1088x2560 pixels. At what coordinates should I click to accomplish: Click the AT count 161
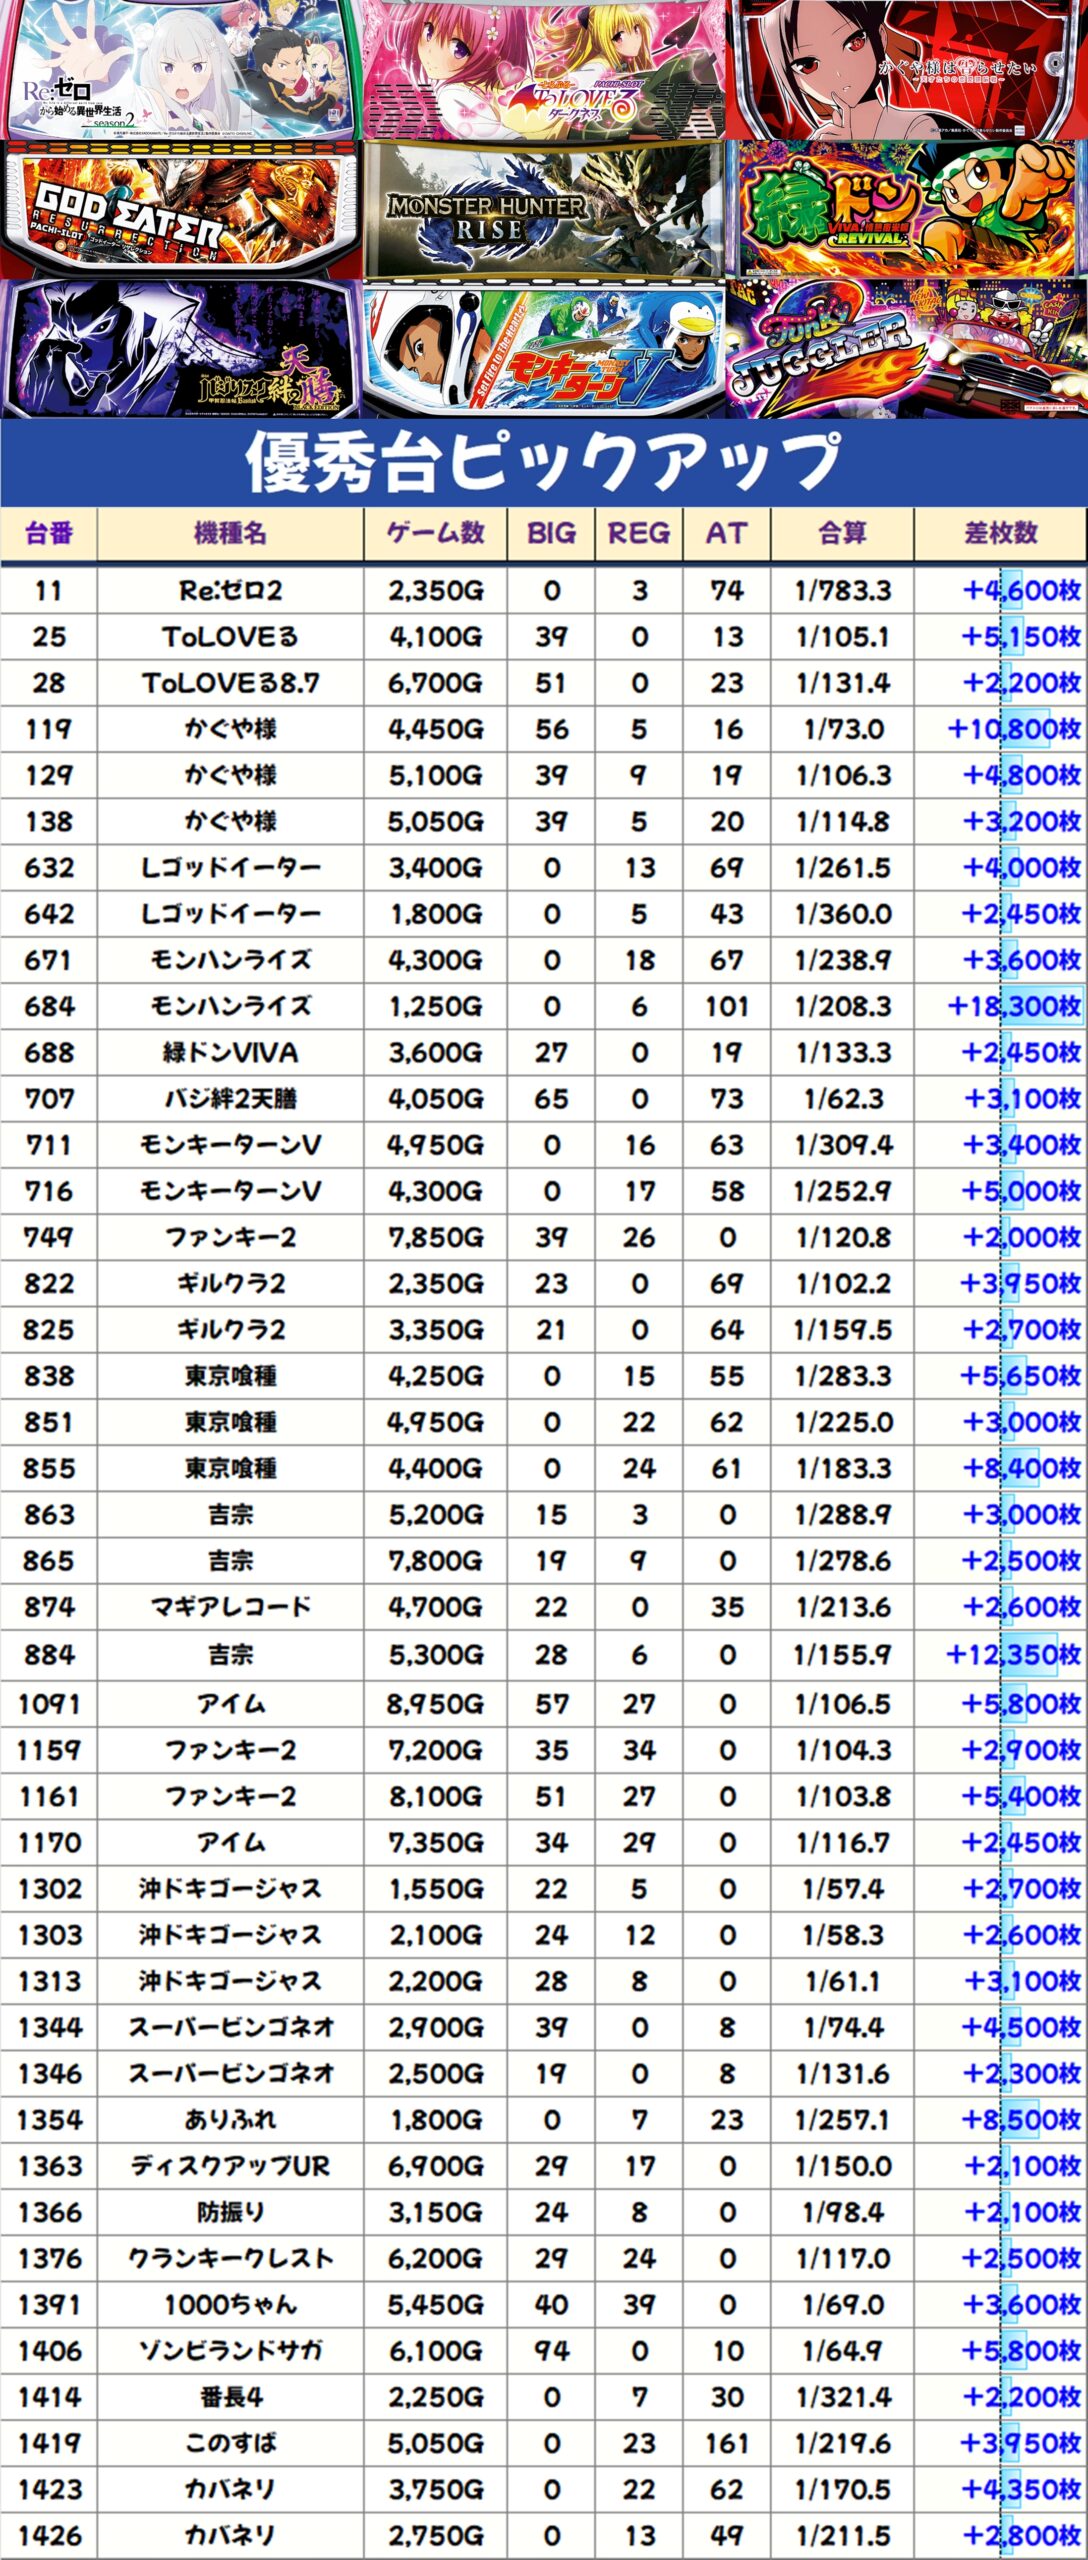tap(727, 2443)
